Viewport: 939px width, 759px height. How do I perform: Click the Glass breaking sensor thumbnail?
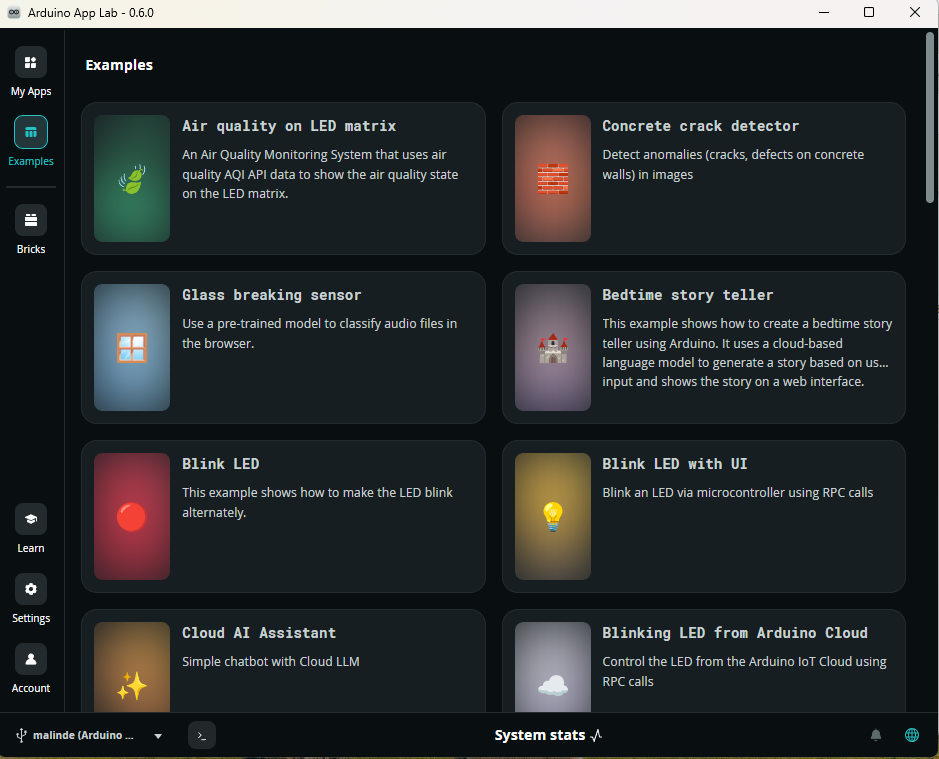point(132,347)
